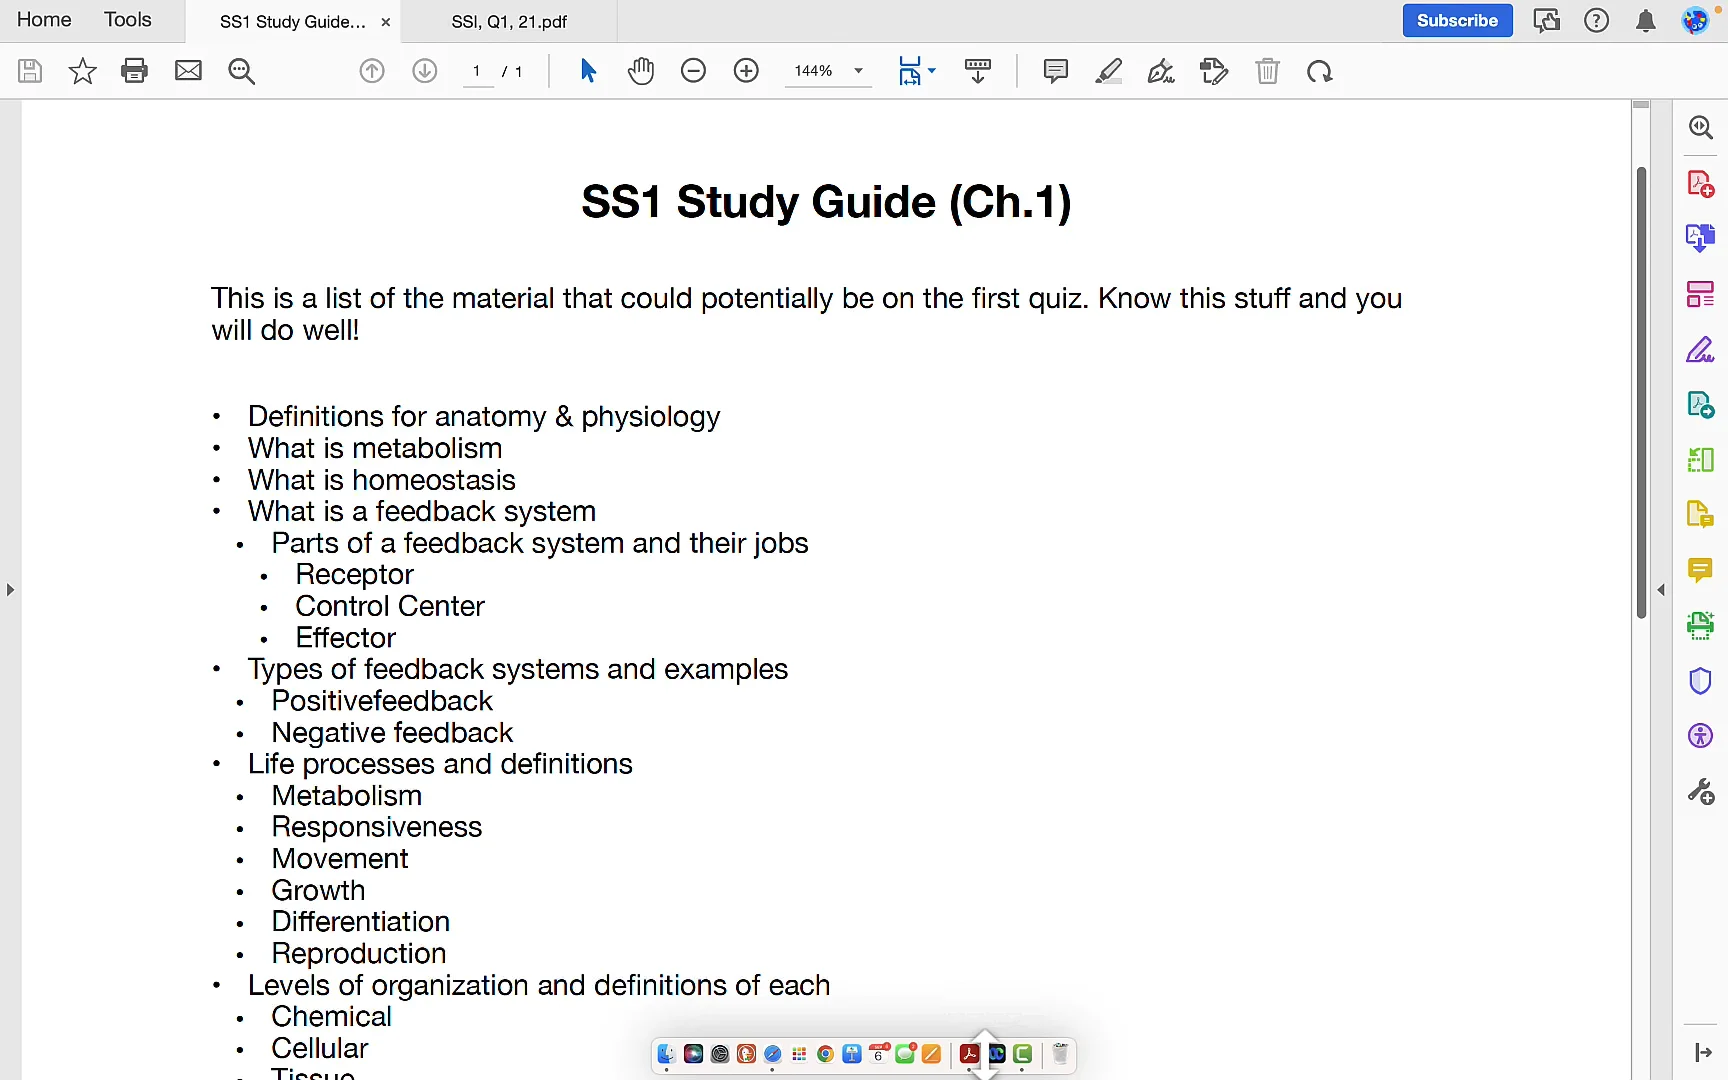Image resolution: width=1728 pixels, height=1080 pixels.
Task: Click the Subscribe button
Action: click(x=1457, y=20)
